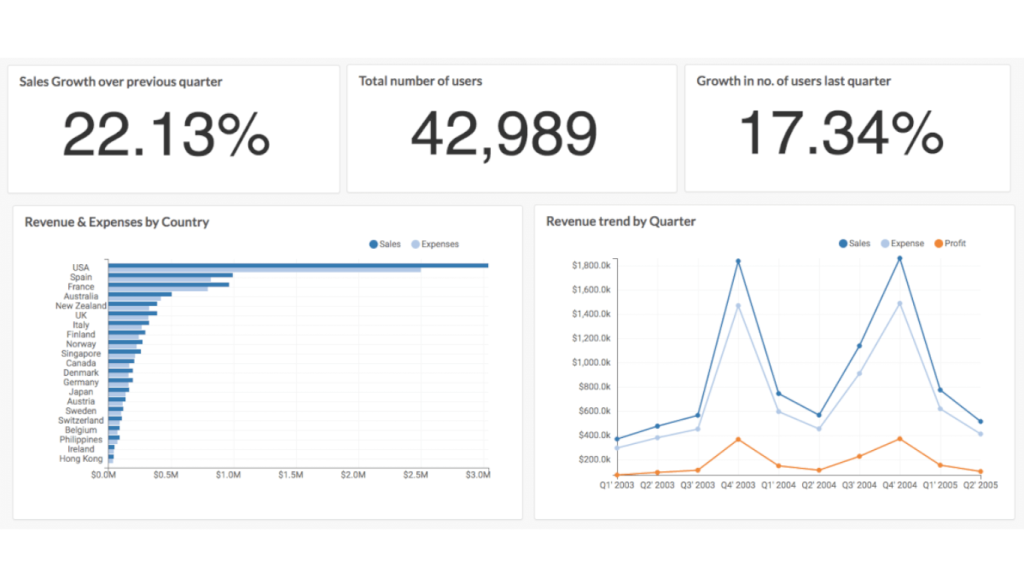Click the France country label on the axis
This screenshot has height=576, width=1024.
coord(81,287)
